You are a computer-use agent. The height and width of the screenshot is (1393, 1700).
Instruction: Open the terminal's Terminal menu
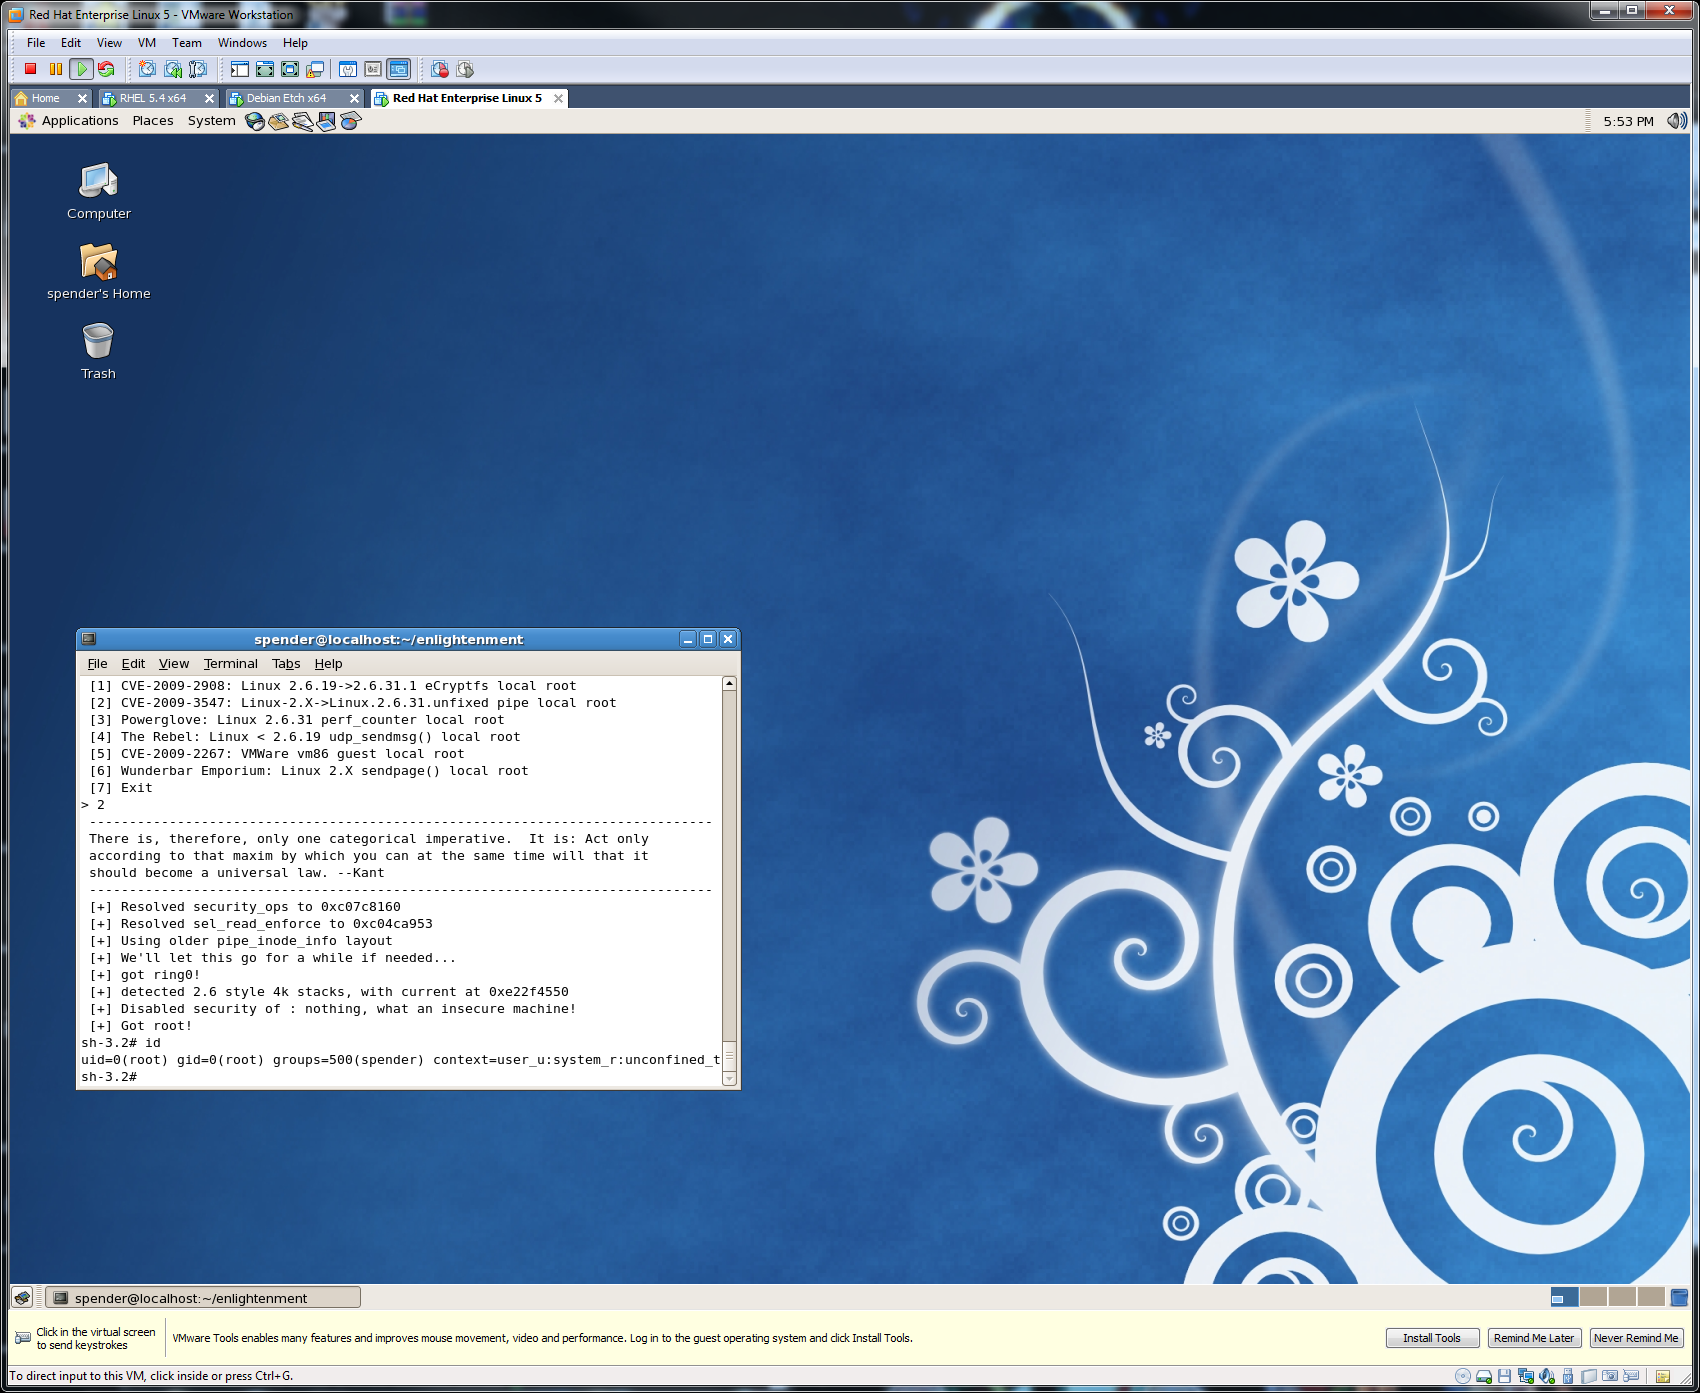point(230,664)
